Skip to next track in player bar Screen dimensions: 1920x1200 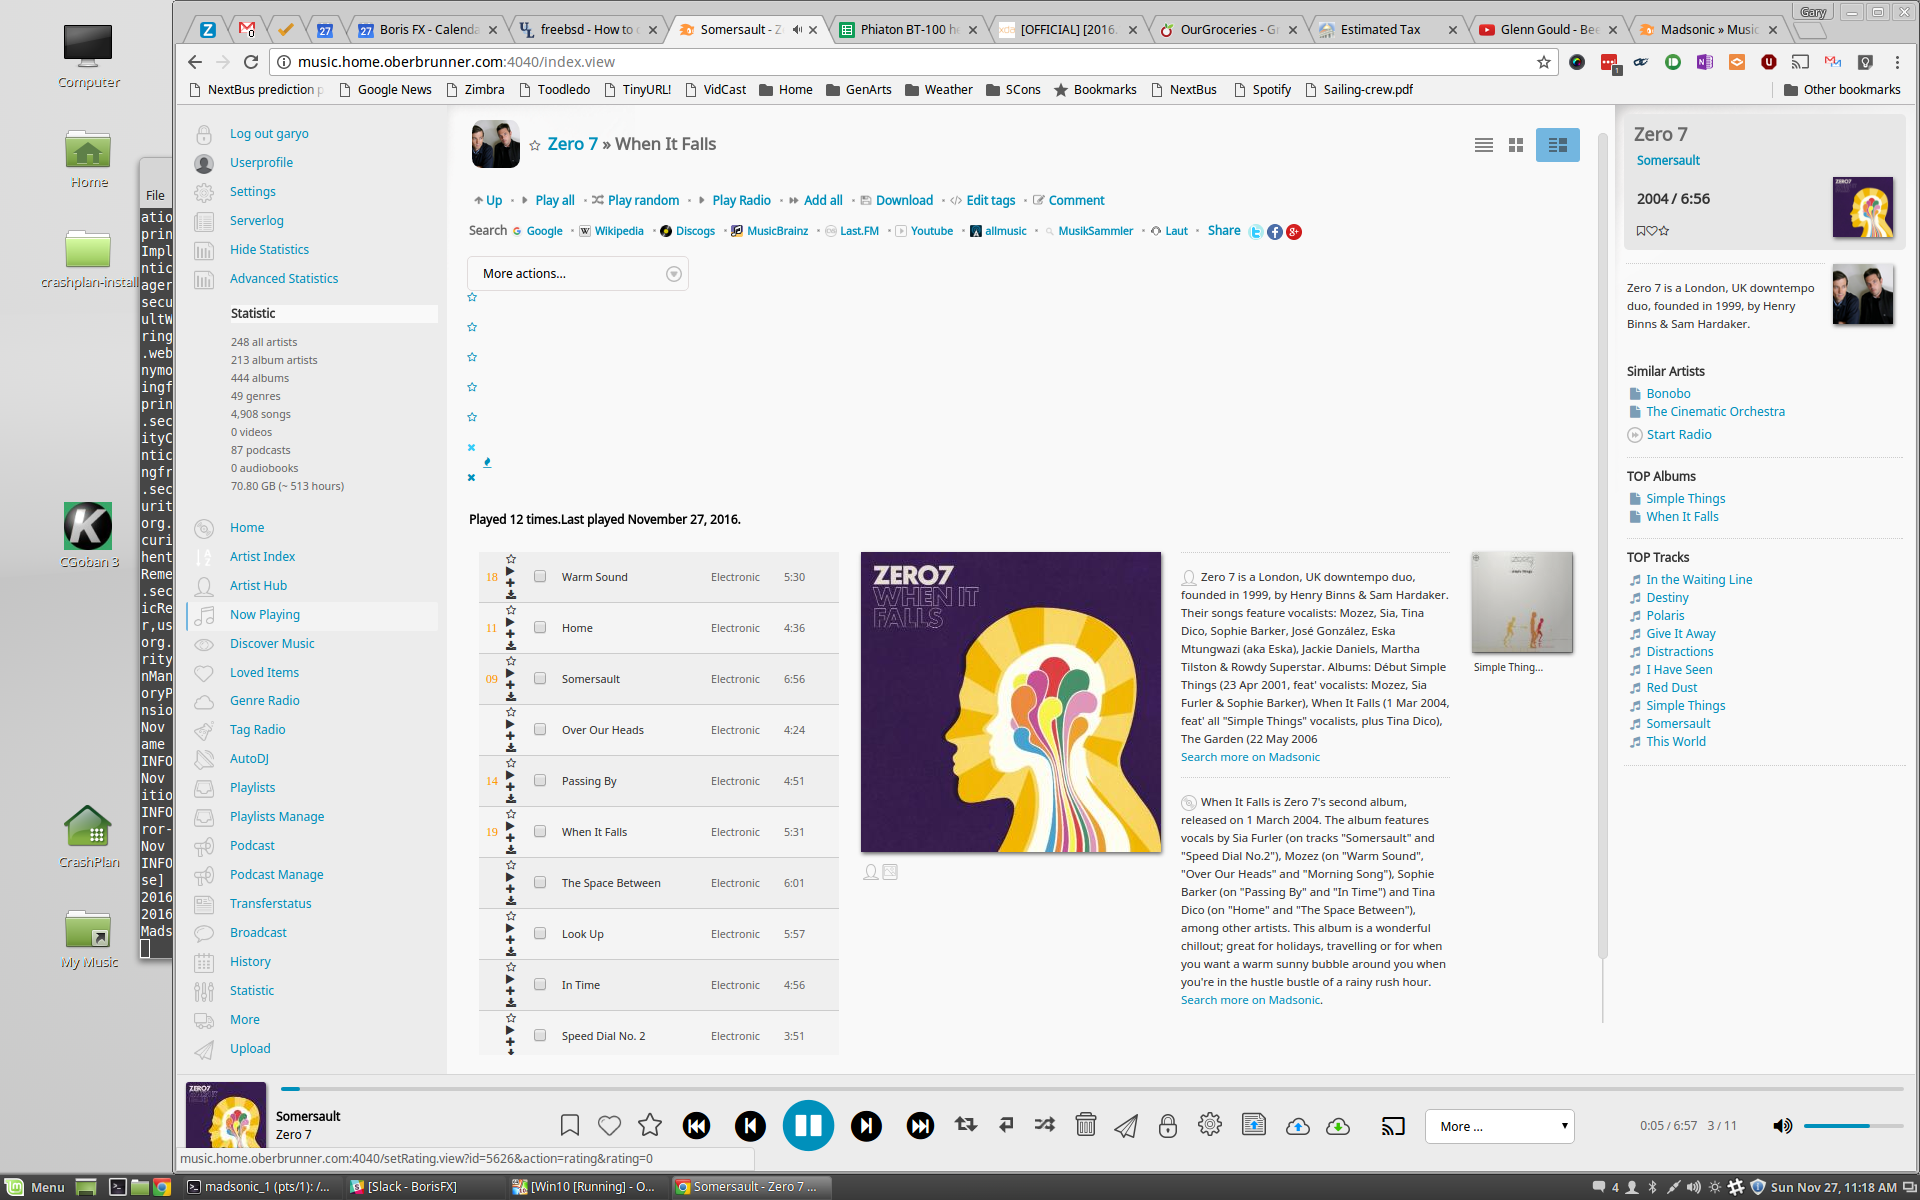[866, 1126]
